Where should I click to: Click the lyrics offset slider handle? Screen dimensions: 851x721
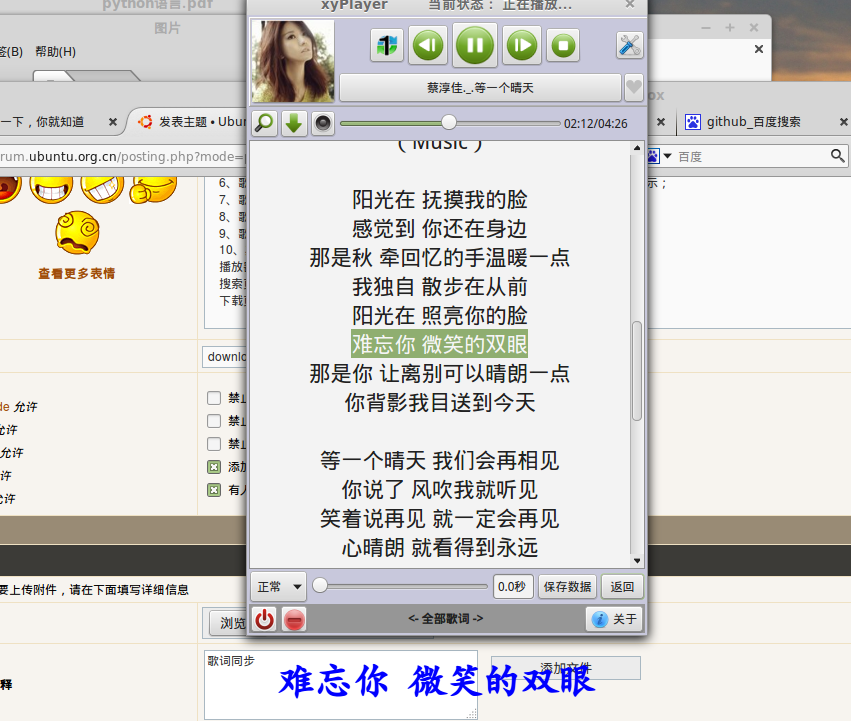point(320,585)
